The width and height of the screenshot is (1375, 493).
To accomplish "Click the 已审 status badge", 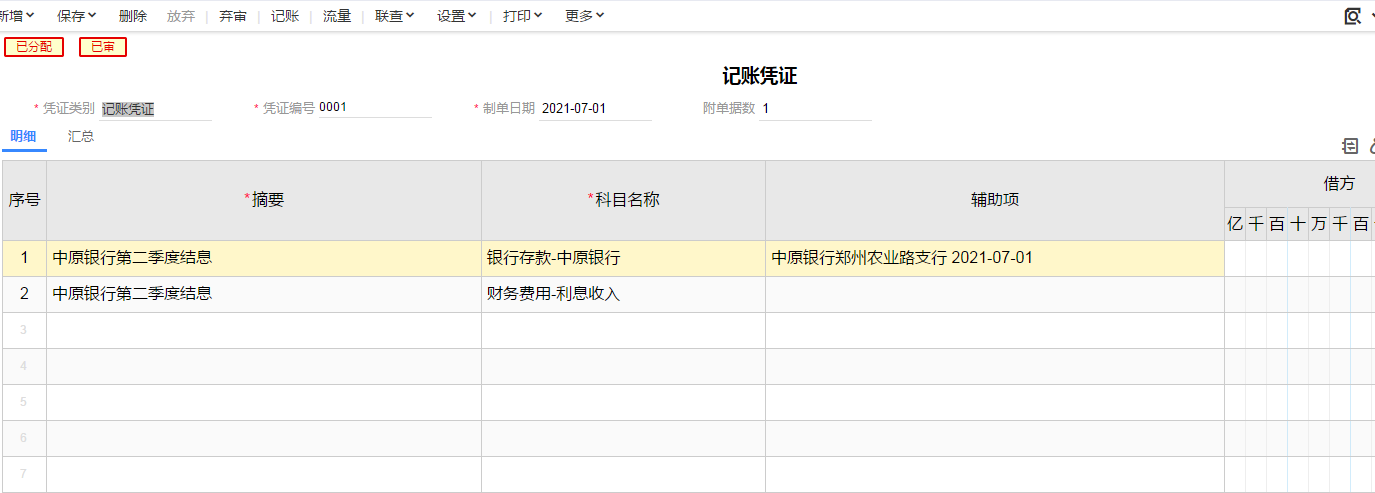I will (103, 47).
